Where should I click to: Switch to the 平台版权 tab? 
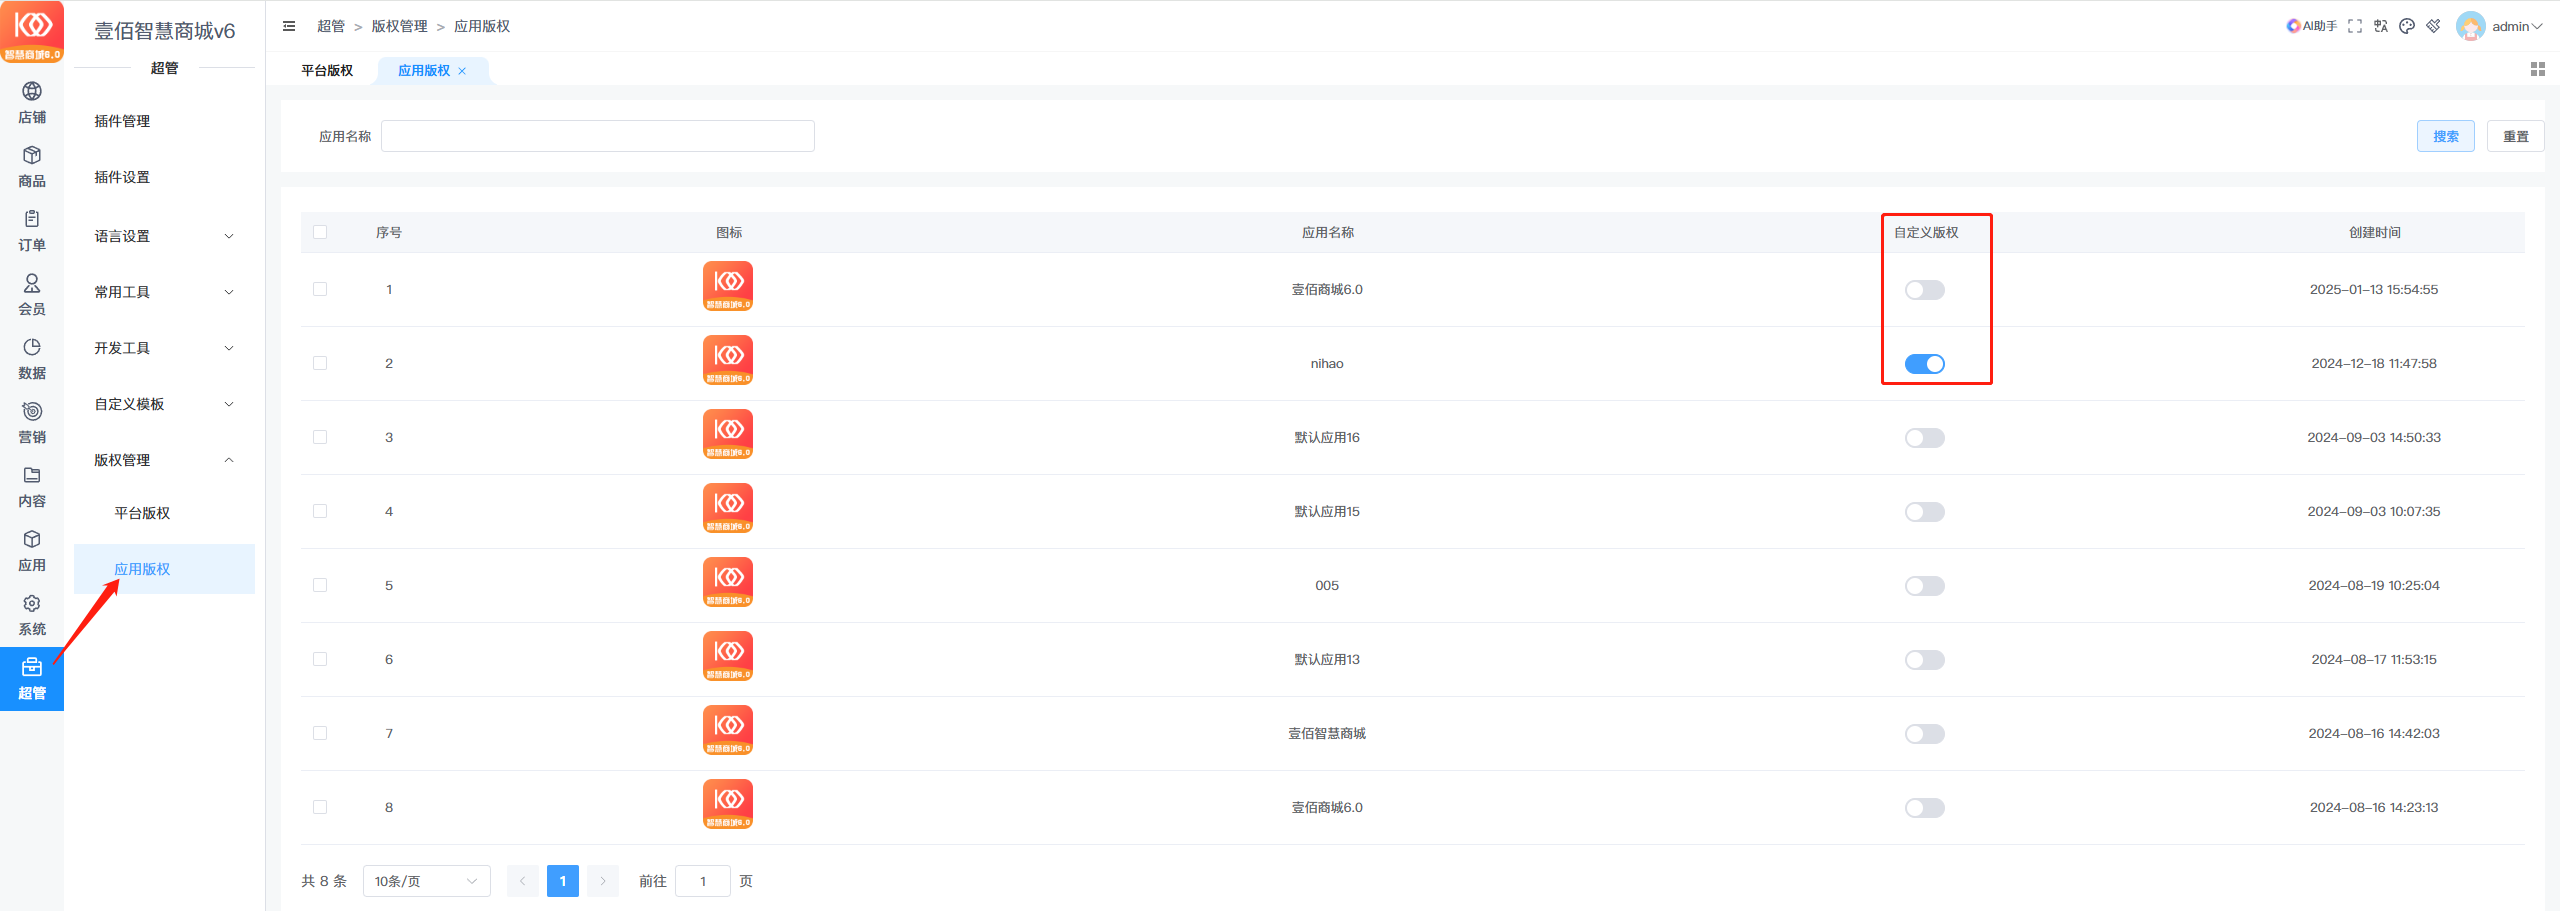[x=327, y=71]
